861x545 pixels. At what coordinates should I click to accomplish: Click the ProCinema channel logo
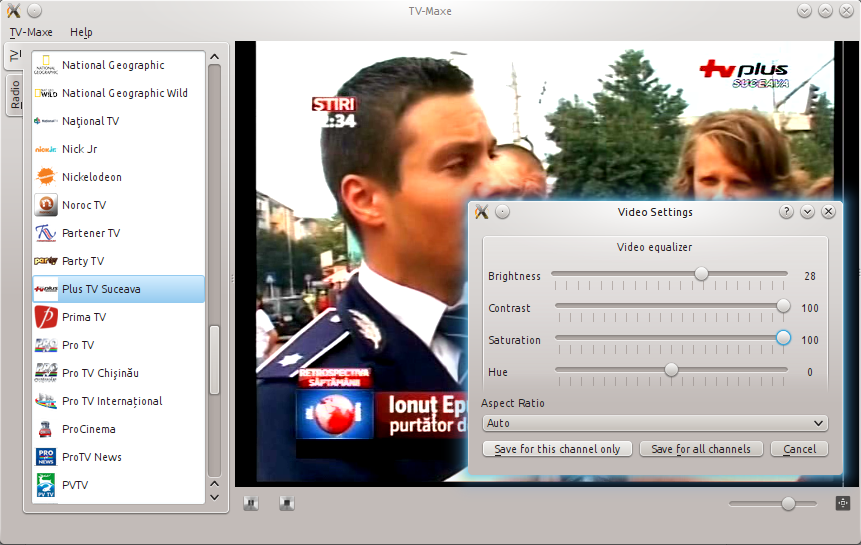46,429
